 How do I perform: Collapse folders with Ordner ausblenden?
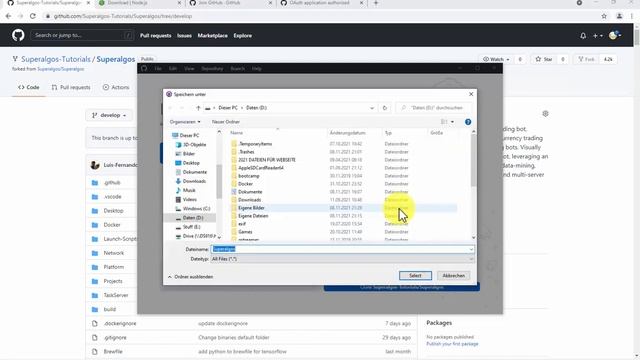[191, 277]
